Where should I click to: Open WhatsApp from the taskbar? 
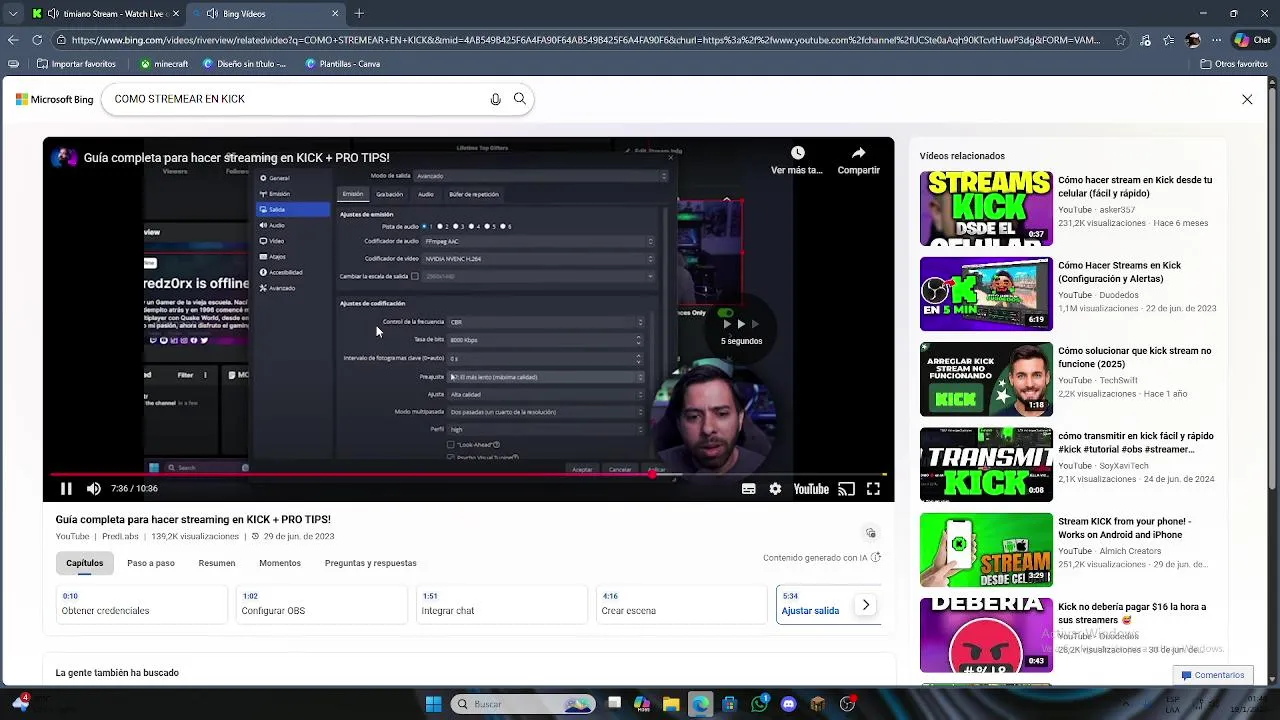tap(760, 704)
